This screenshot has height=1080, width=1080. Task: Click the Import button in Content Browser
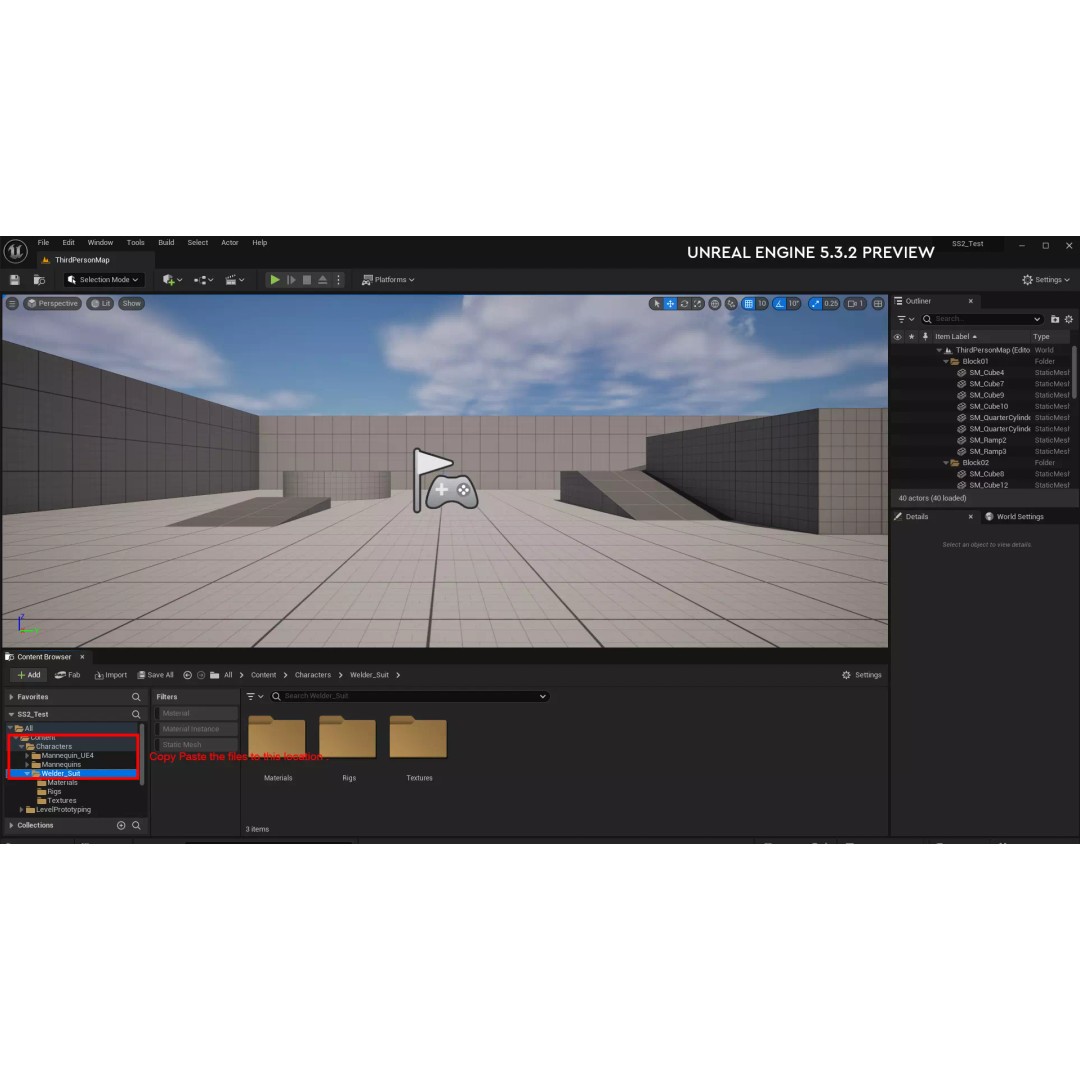(111, 675)
